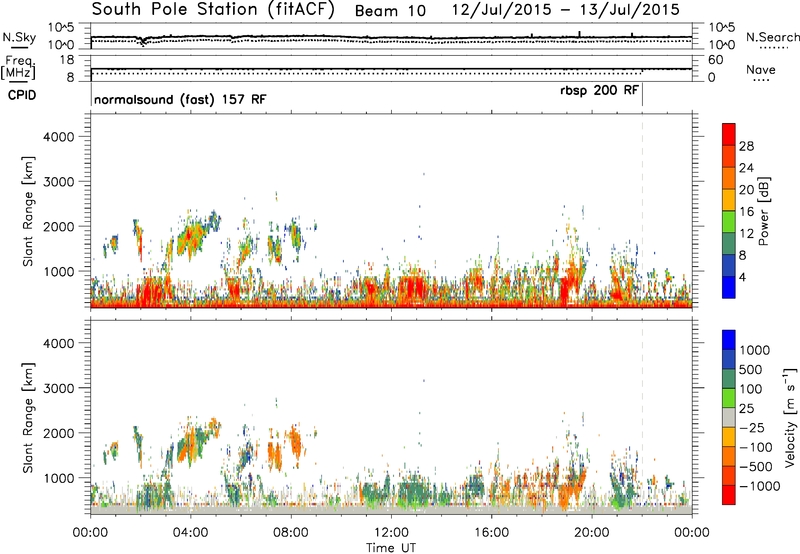Select the grey −25 to 25 Velocity colorbar segment
The height and width of the screenshot is (554, 800).
click(x=729, y=417)
